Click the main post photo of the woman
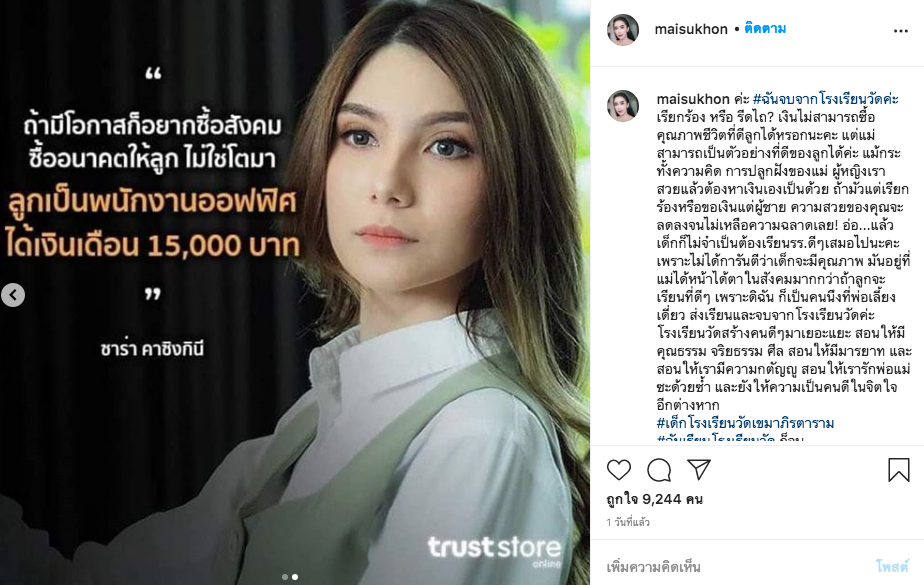The image size is (924, 585). point(295,292)
